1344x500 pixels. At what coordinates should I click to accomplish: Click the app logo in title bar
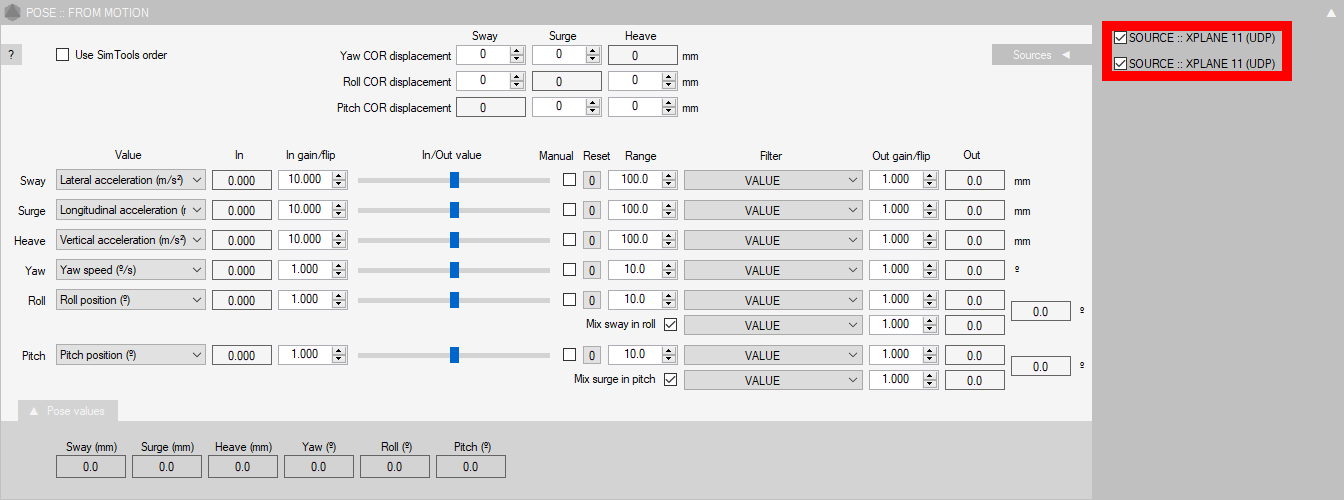tap(12, 12)
